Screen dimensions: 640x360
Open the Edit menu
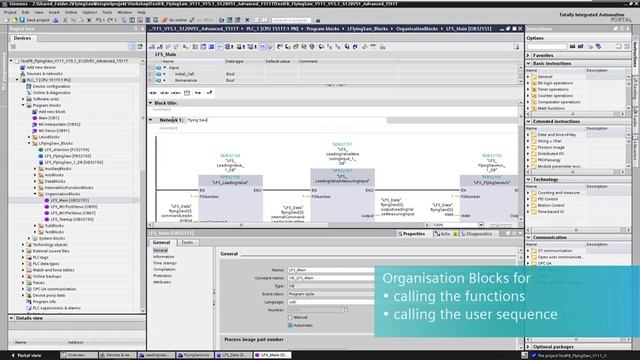pos(25,12)
